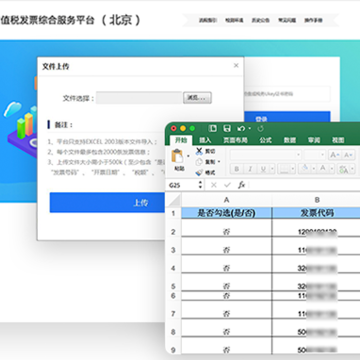The height and width of the screenshot is (360, 360).
Task: Click the 浏览... browse button
Action: pos(197,98)
